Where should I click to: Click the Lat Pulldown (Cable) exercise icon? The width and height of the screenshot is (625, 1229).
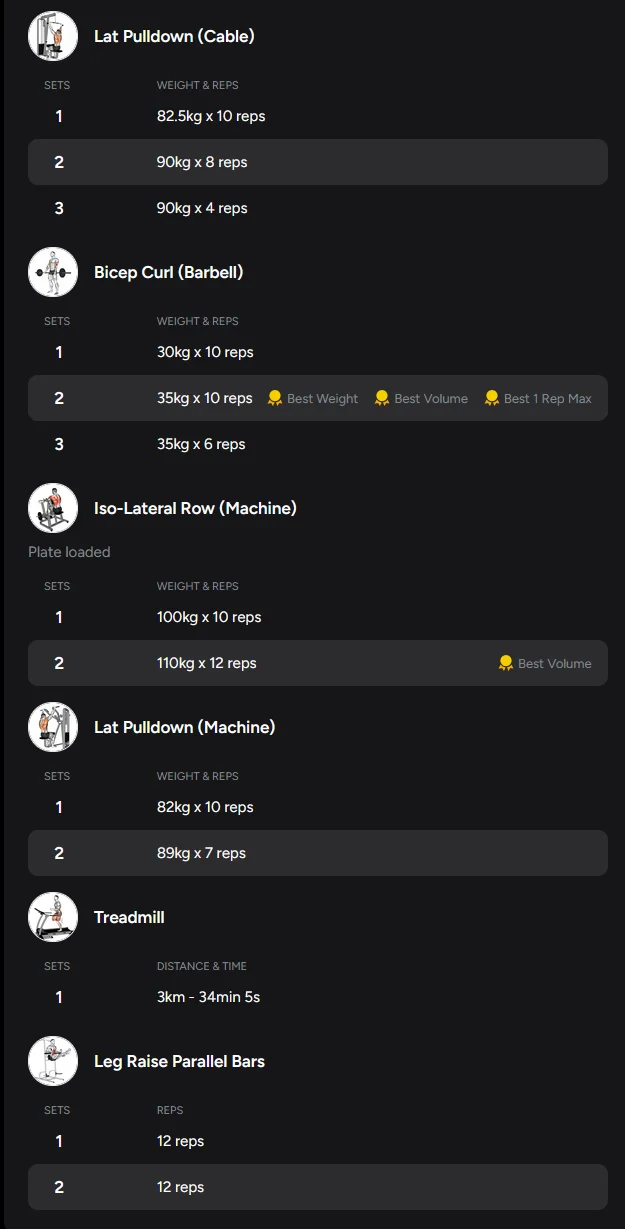click(53, 36)
